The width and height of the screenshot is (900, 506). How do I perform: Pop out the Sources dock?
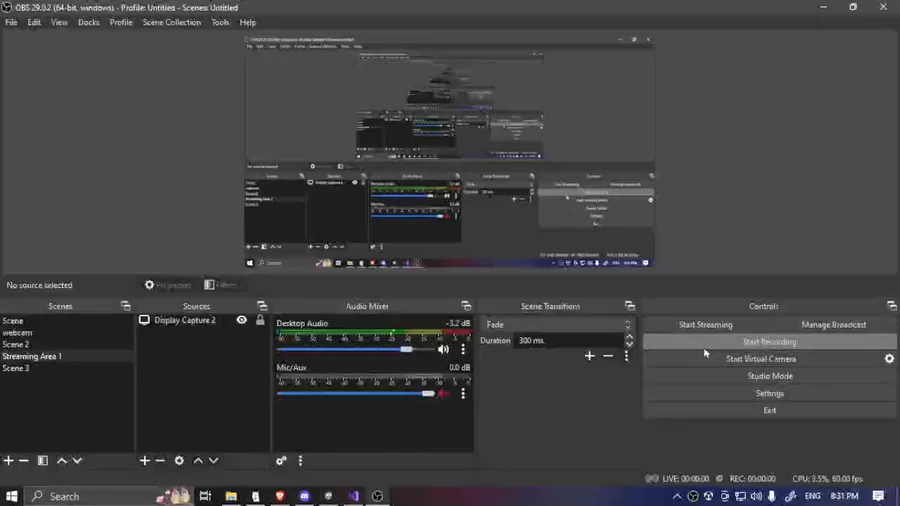tap(262, 306)
